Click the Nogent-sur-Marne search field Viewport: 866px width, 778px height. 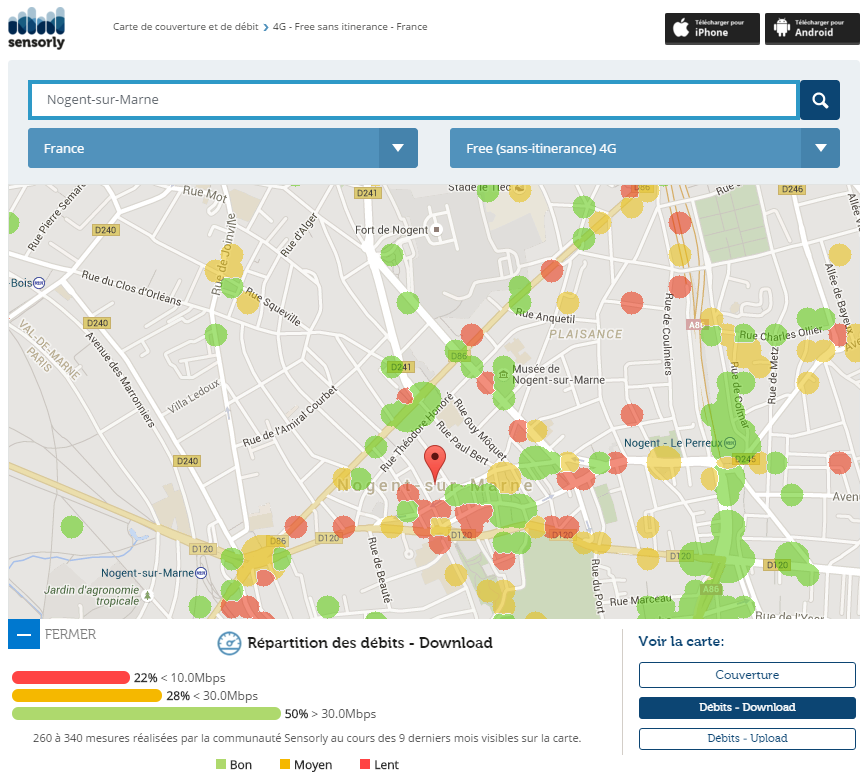(x=413, y=100)
